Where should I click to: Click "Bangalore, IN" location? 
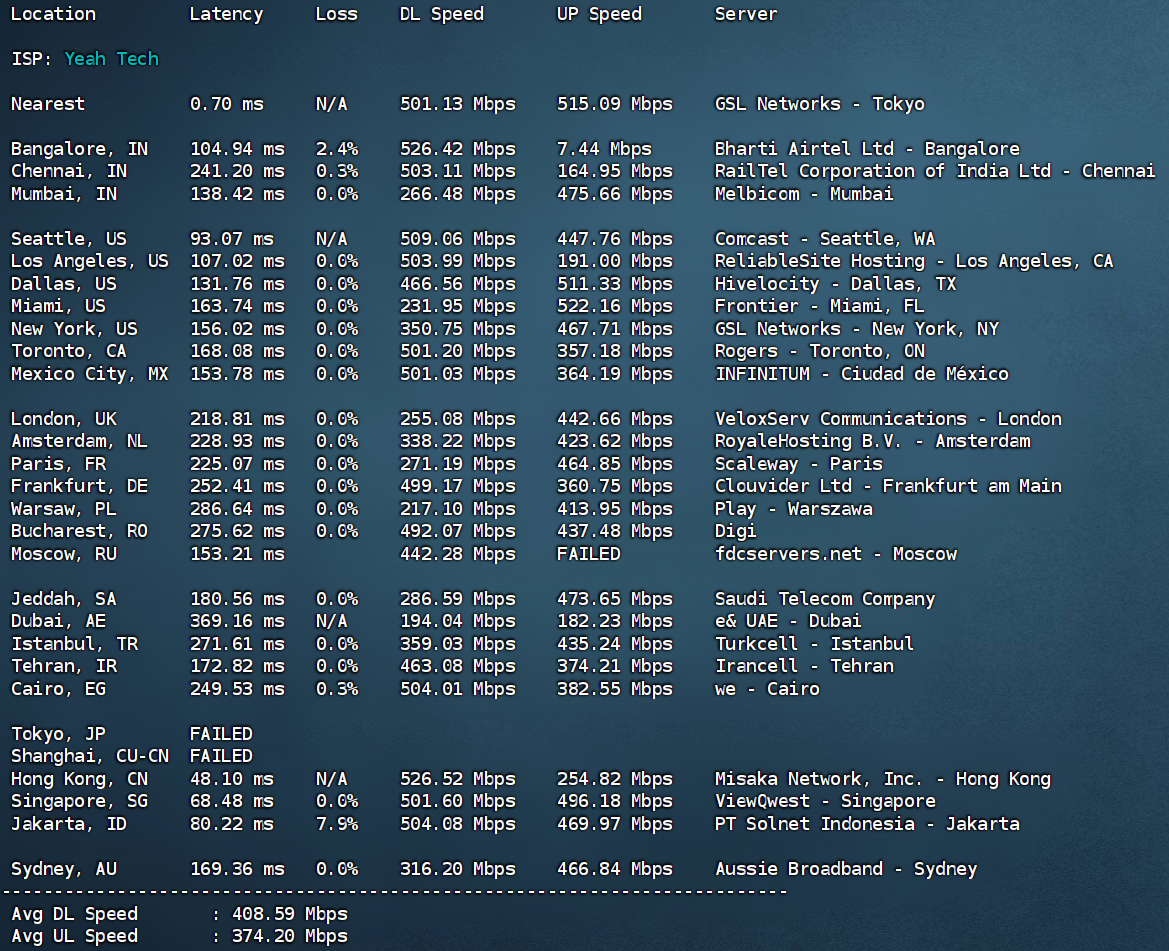pyautogui.click(x=79, y=149)
